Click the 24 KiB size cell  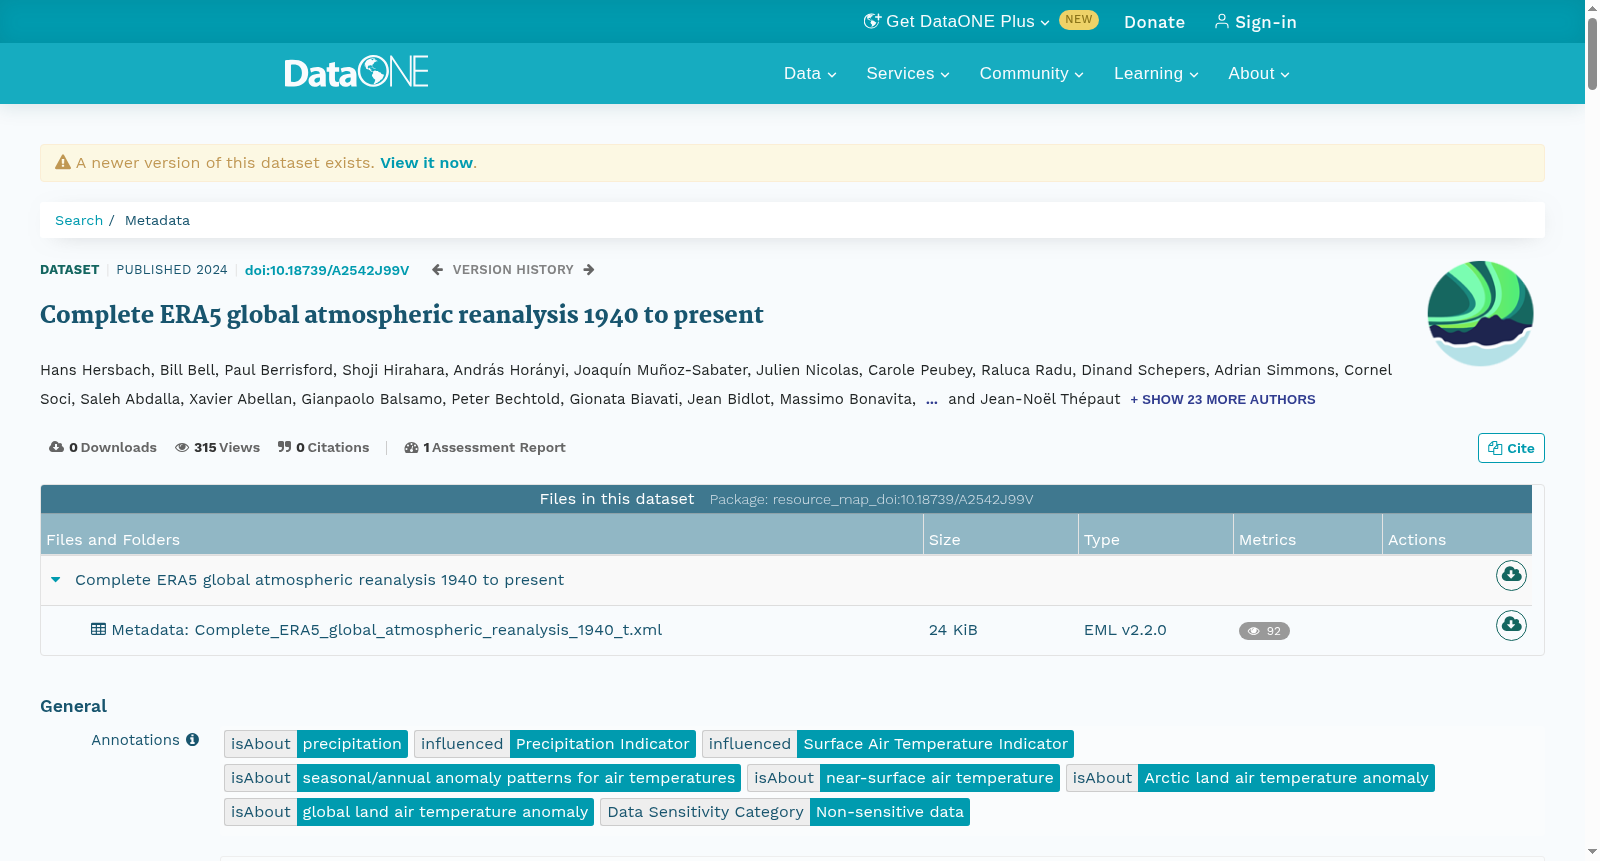[x=953, y=630]
